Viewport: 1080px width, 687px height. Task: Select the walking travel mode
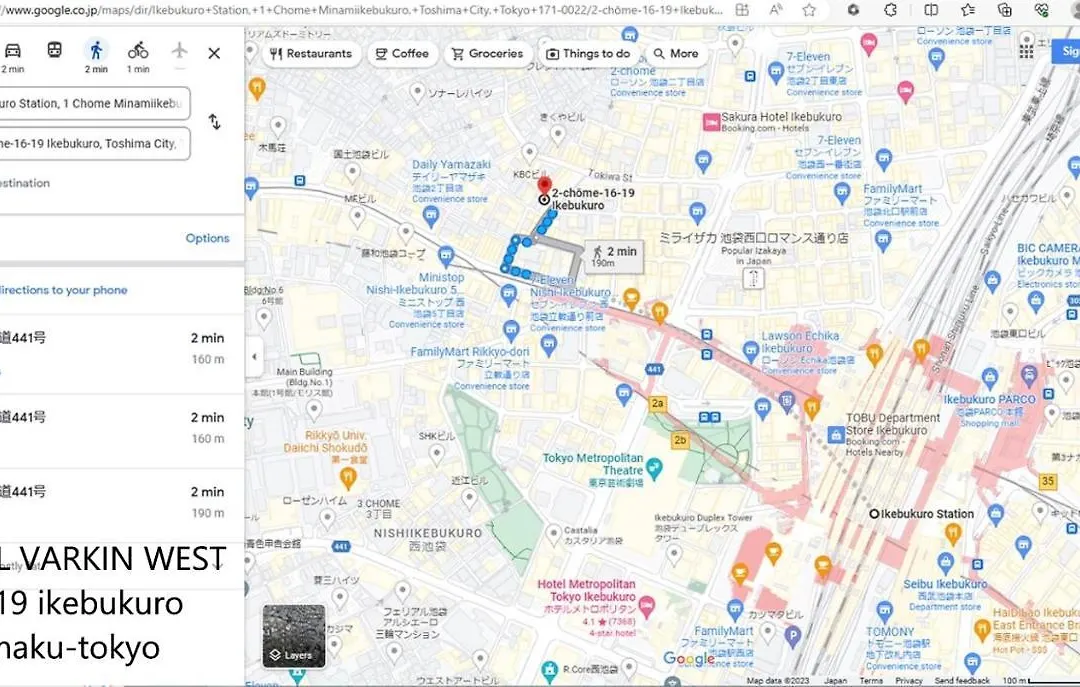[96, 50]
